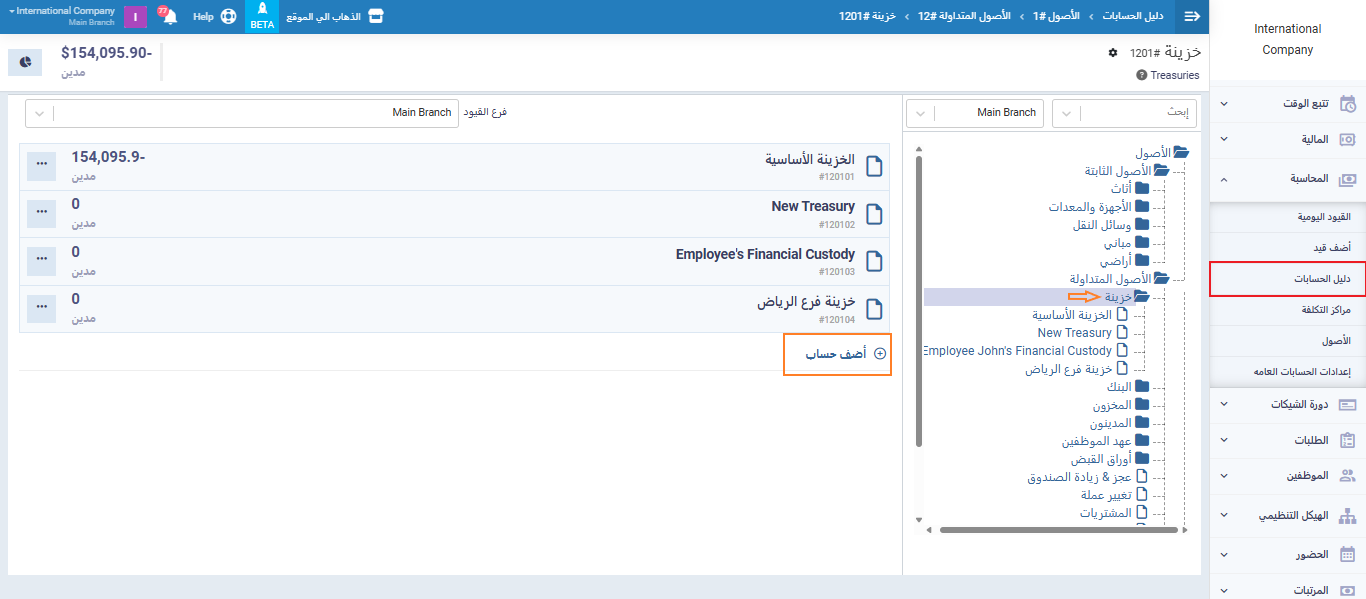Open tree panel Main Branch dropdown

point(974,113)
